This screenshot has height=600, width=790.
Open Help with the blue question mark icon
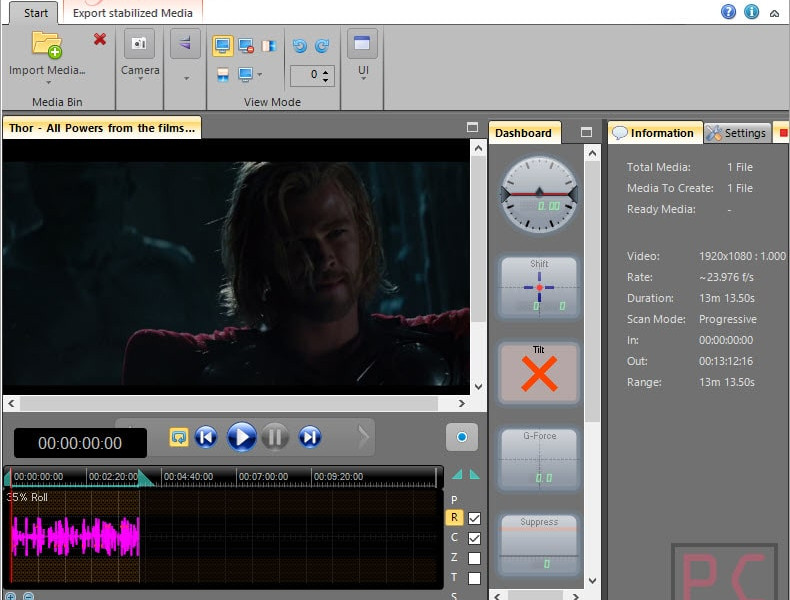728,11
